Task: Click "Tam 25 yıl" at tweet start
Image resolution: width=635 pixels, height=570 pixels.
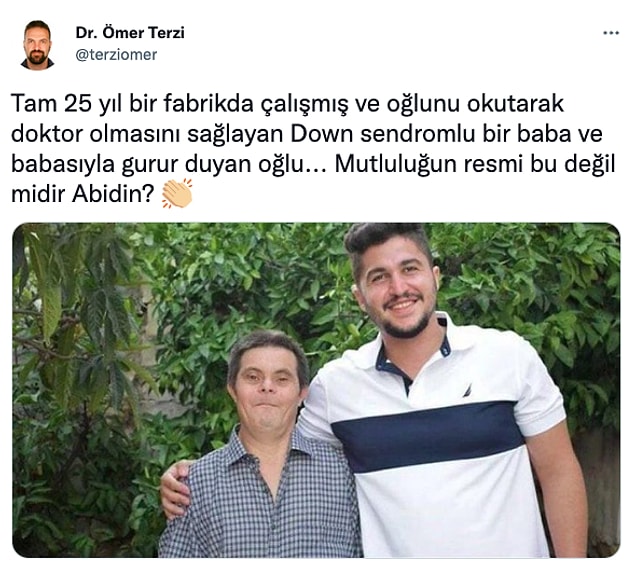Action: (x=67, y=104)
